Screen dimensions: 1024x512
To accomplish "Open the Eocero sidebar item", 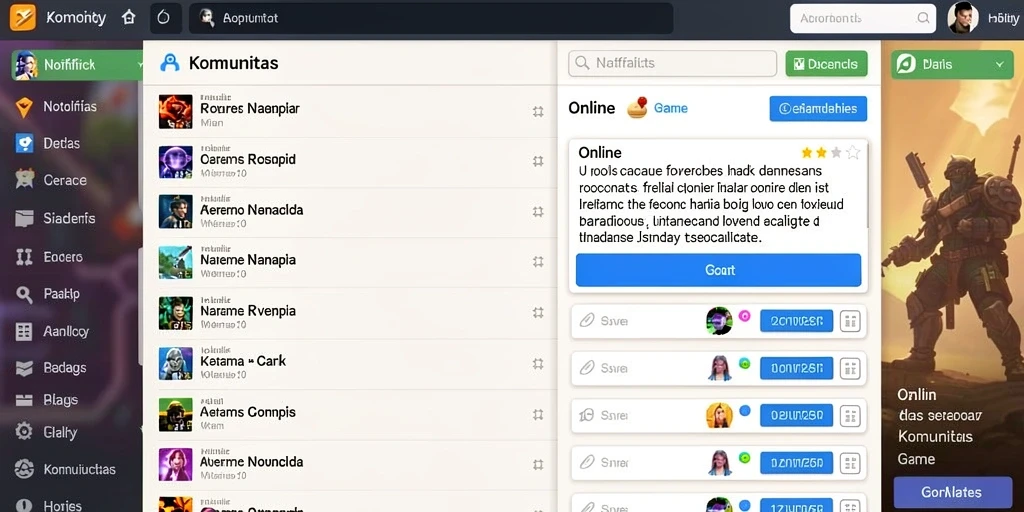I will pyautogui.click(x=63, y=257).
